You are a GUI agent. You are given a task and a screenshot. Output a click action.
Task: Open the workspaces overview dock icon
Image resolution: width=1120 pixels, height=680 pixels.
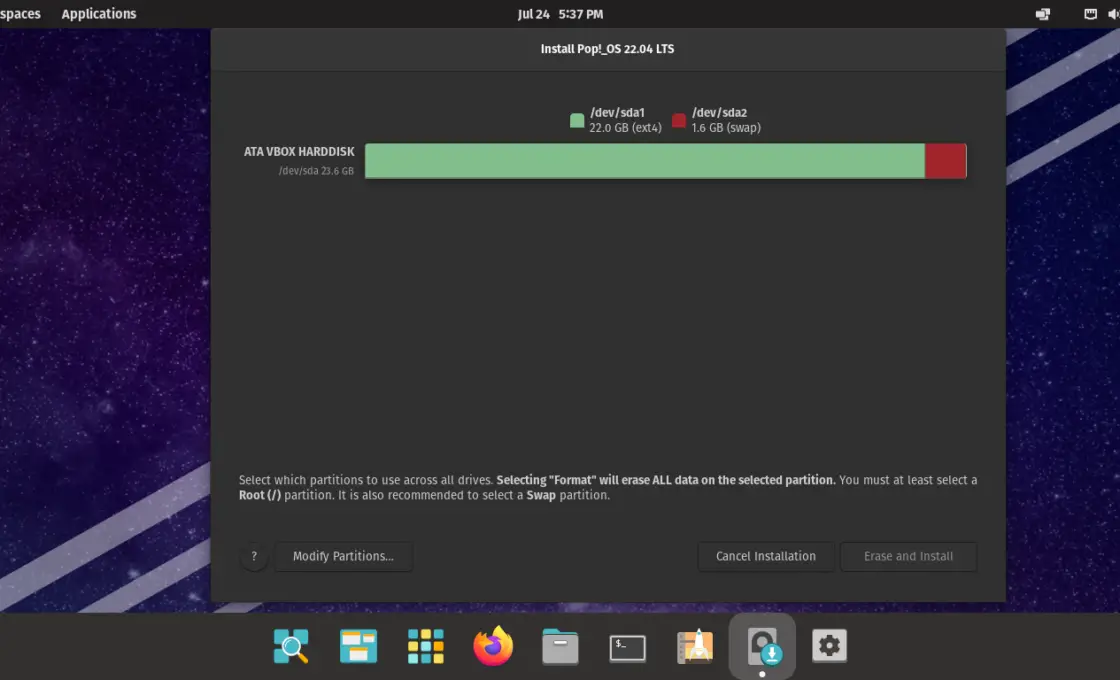tap(358, 646)
